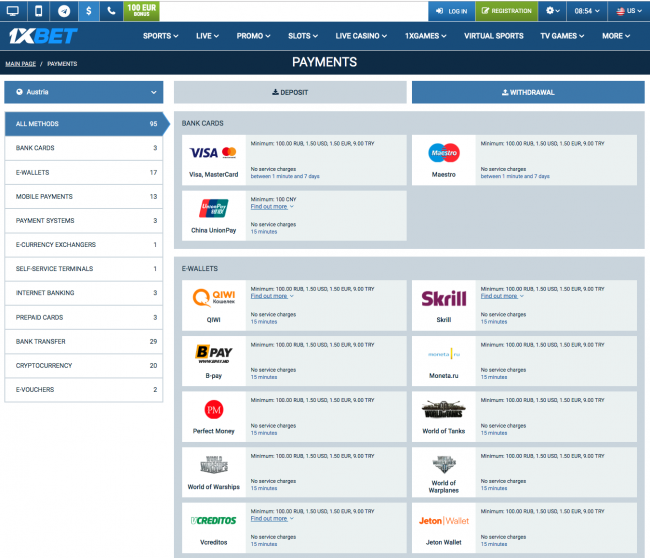The height and width of the screenshot is (558, 650).
Task: Choose the QIWI wallet logo
Action: [213, 299]
